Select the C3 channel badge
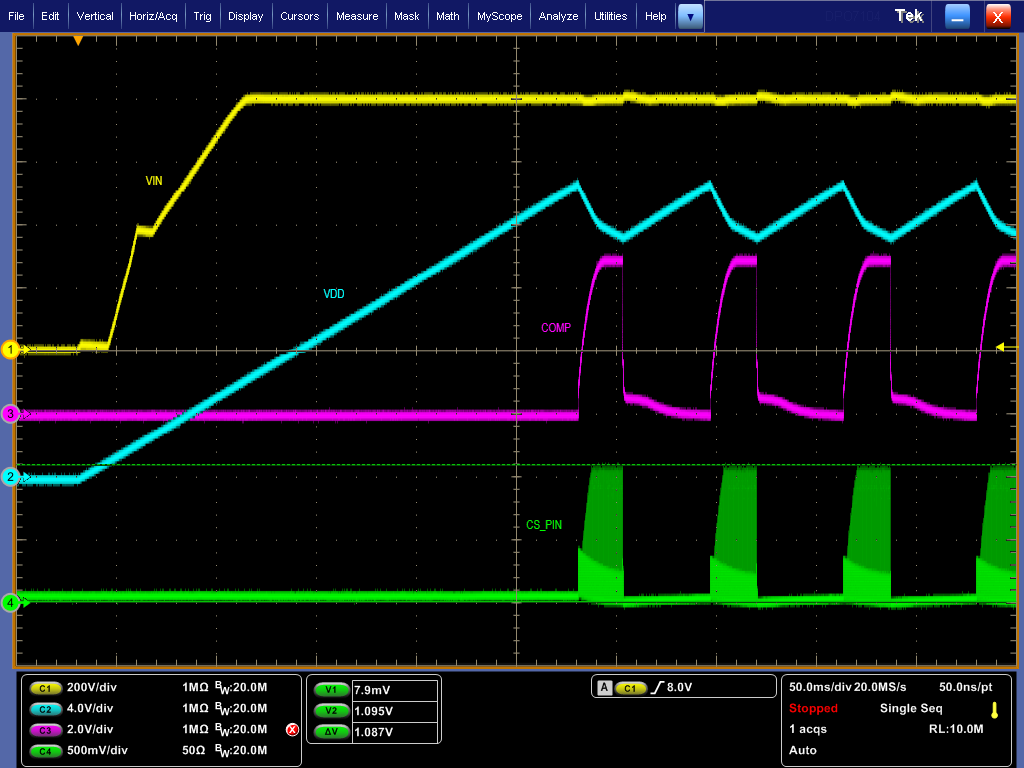The width and height of the screenshot is (1024, 768). tap(45, 730)
